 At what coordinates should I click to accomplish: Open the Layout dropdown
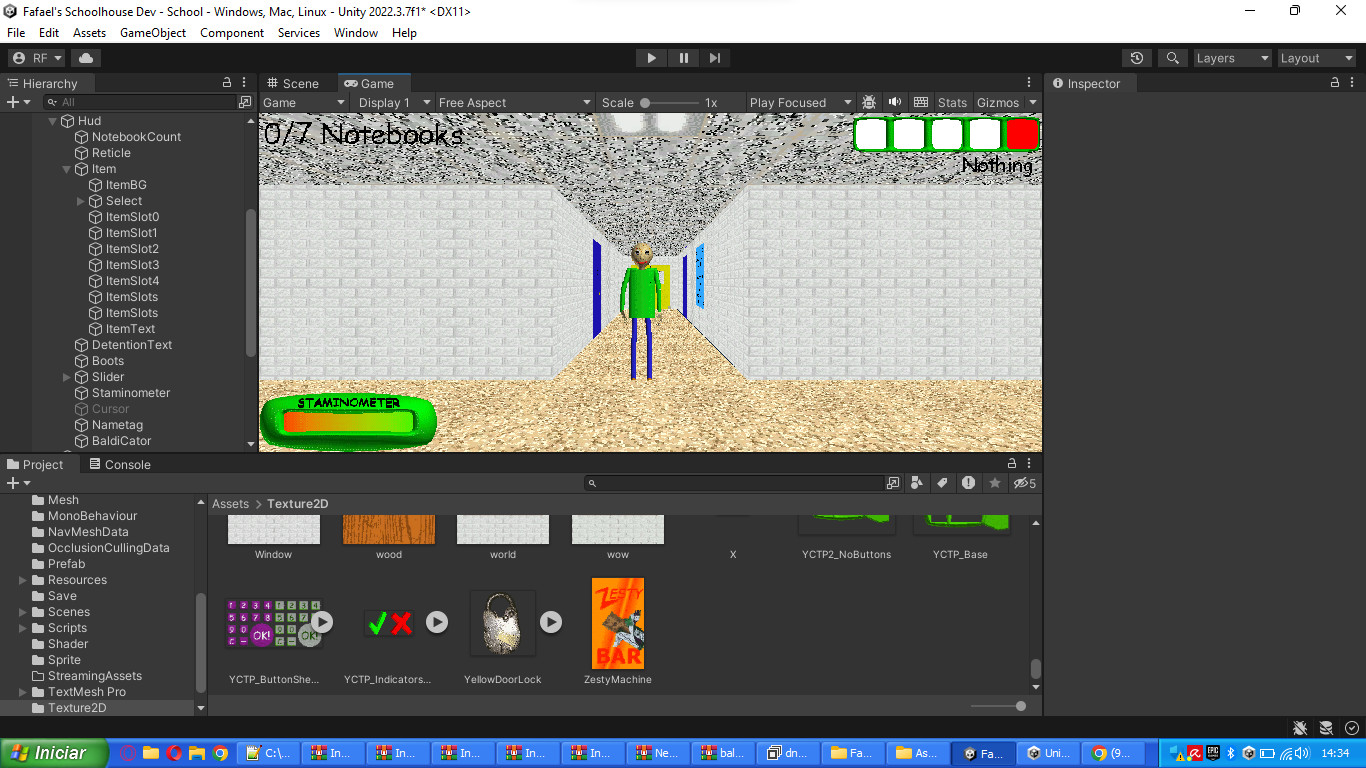[x=1317, y=58]
